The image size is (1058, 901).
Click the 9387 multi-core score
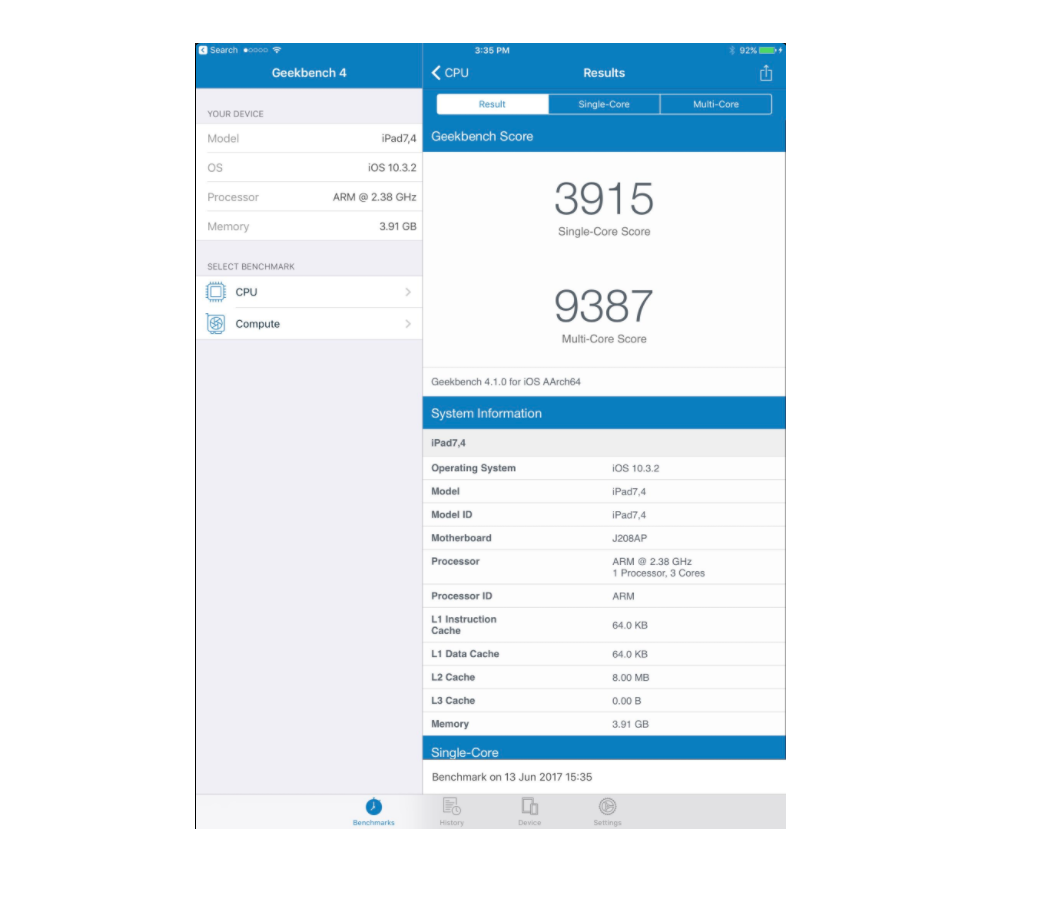pyautogui.click(x=604, y=306)
